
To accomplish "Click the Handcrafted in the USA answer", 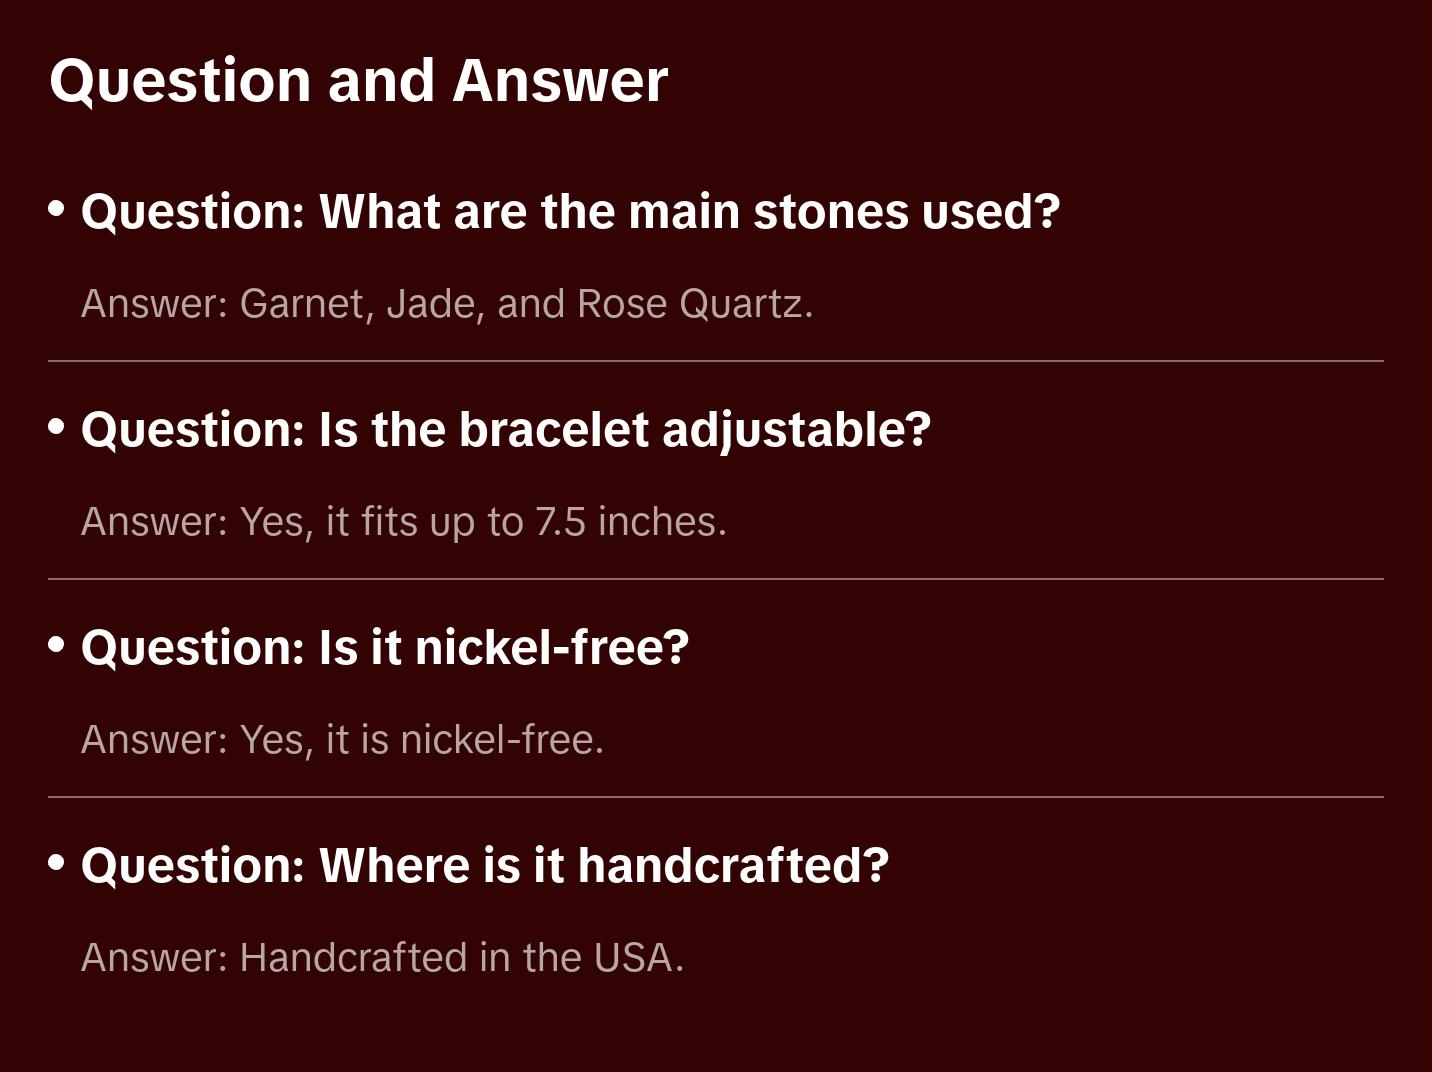I will 382,958.
